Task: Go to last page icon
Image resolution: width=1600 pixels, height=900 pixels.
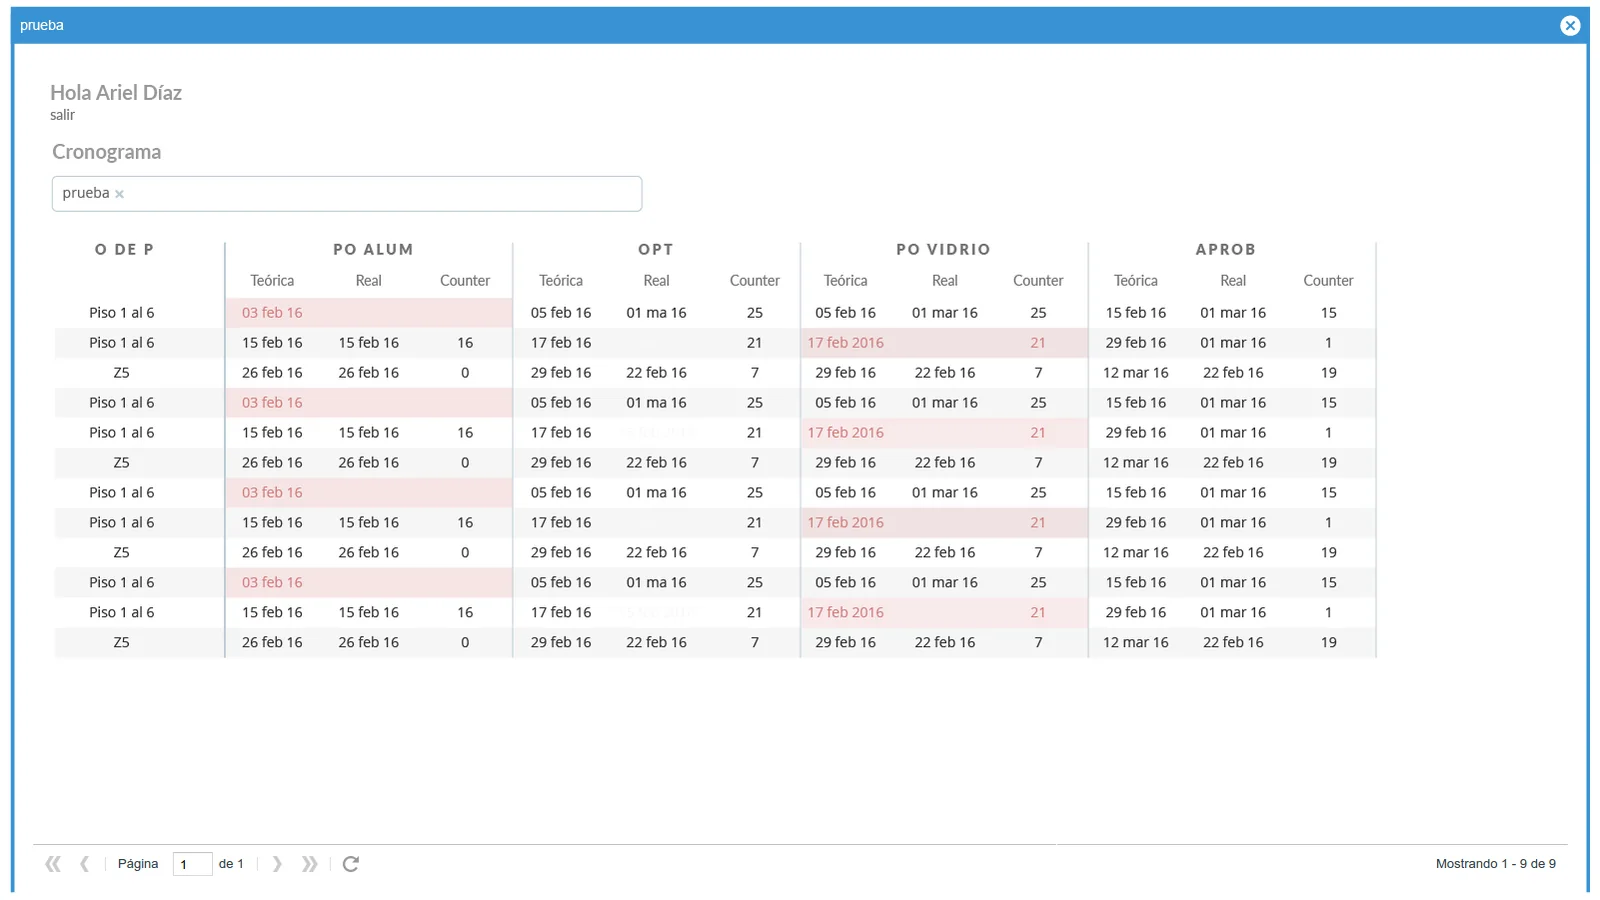Action: [310, 864]
